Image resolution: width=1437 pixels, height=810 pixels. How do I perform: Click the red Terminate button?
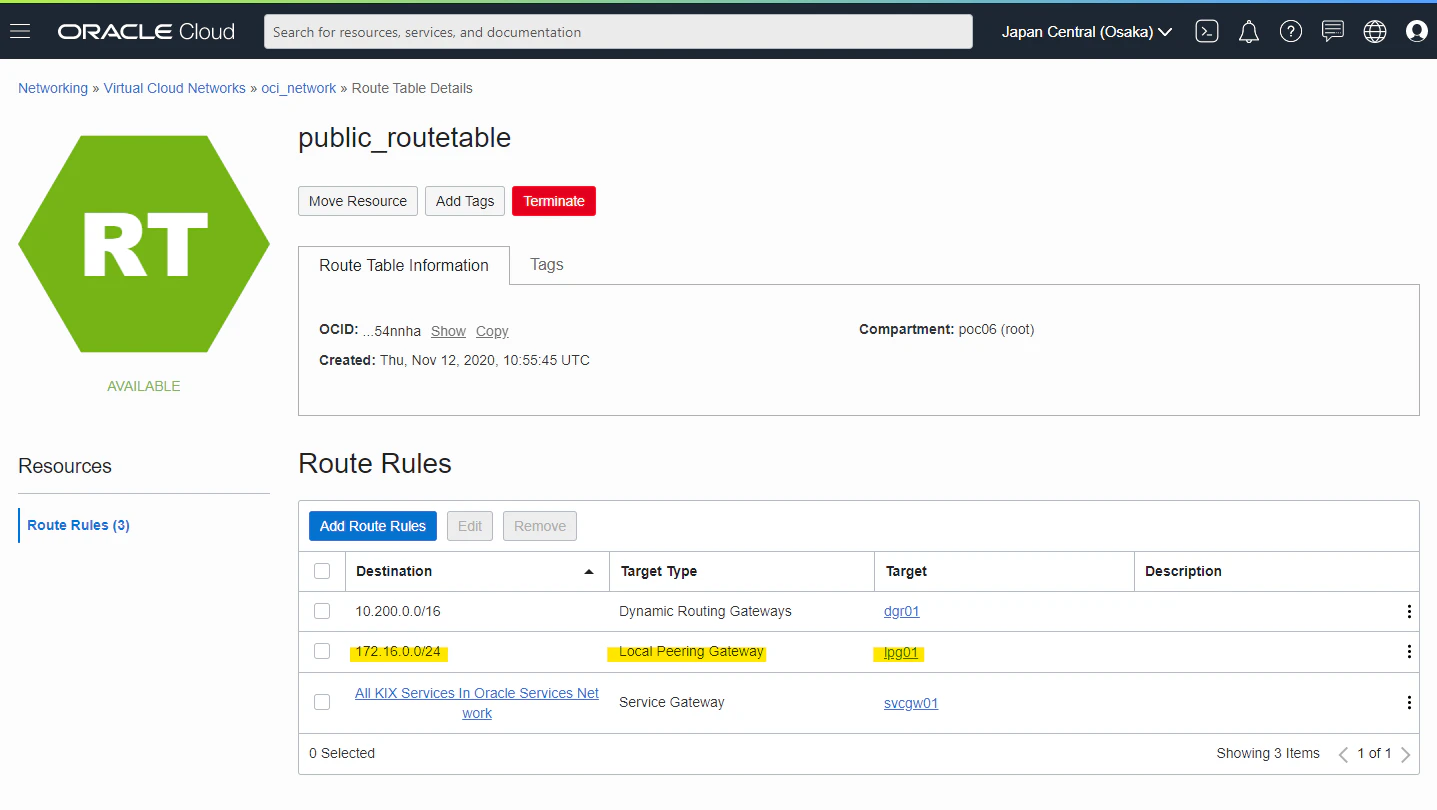tap(554, 201)
